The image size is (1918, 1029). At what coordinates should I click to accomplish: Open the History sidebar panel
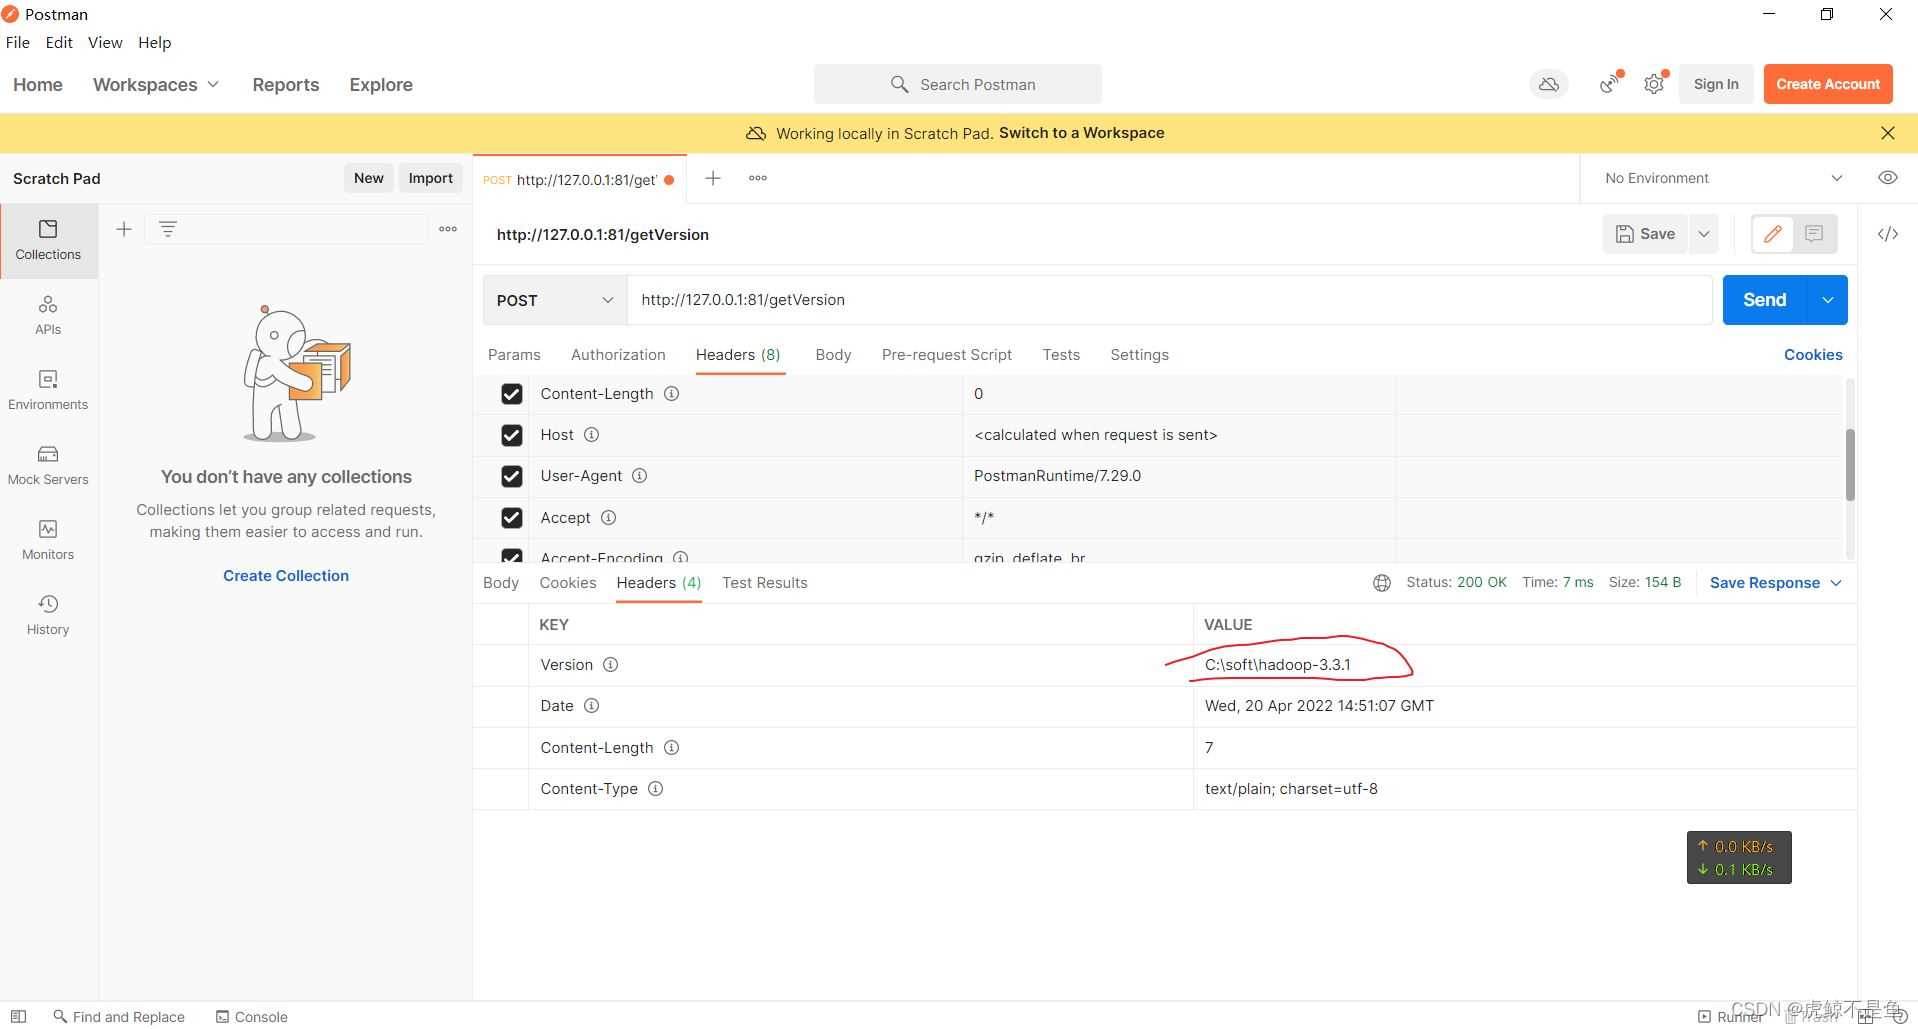click(48, 615)
